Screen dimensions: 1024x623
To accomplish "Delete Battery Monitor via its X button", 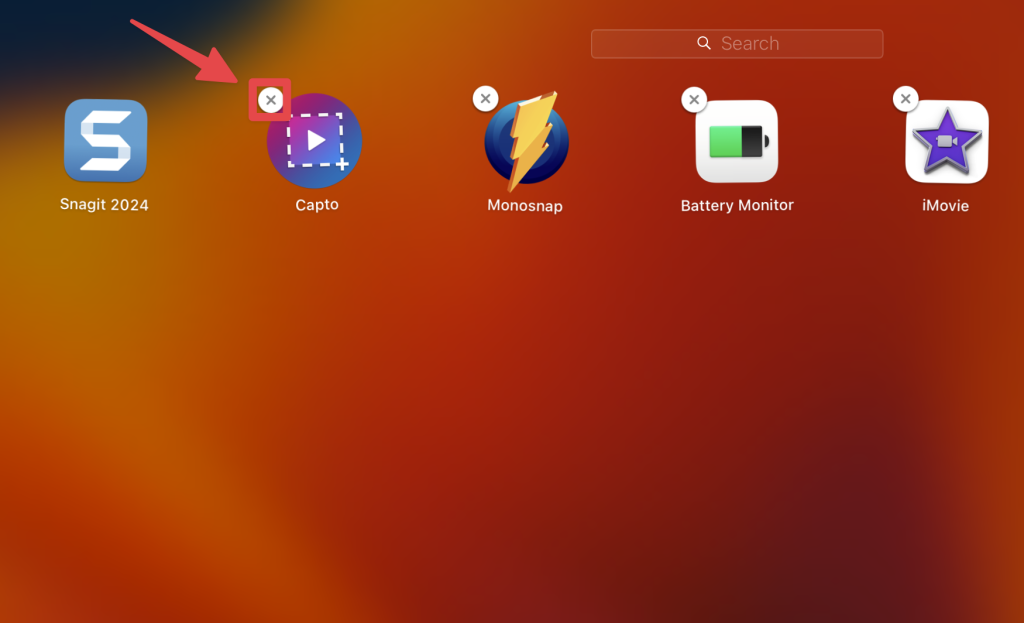I will coord(694,100).
